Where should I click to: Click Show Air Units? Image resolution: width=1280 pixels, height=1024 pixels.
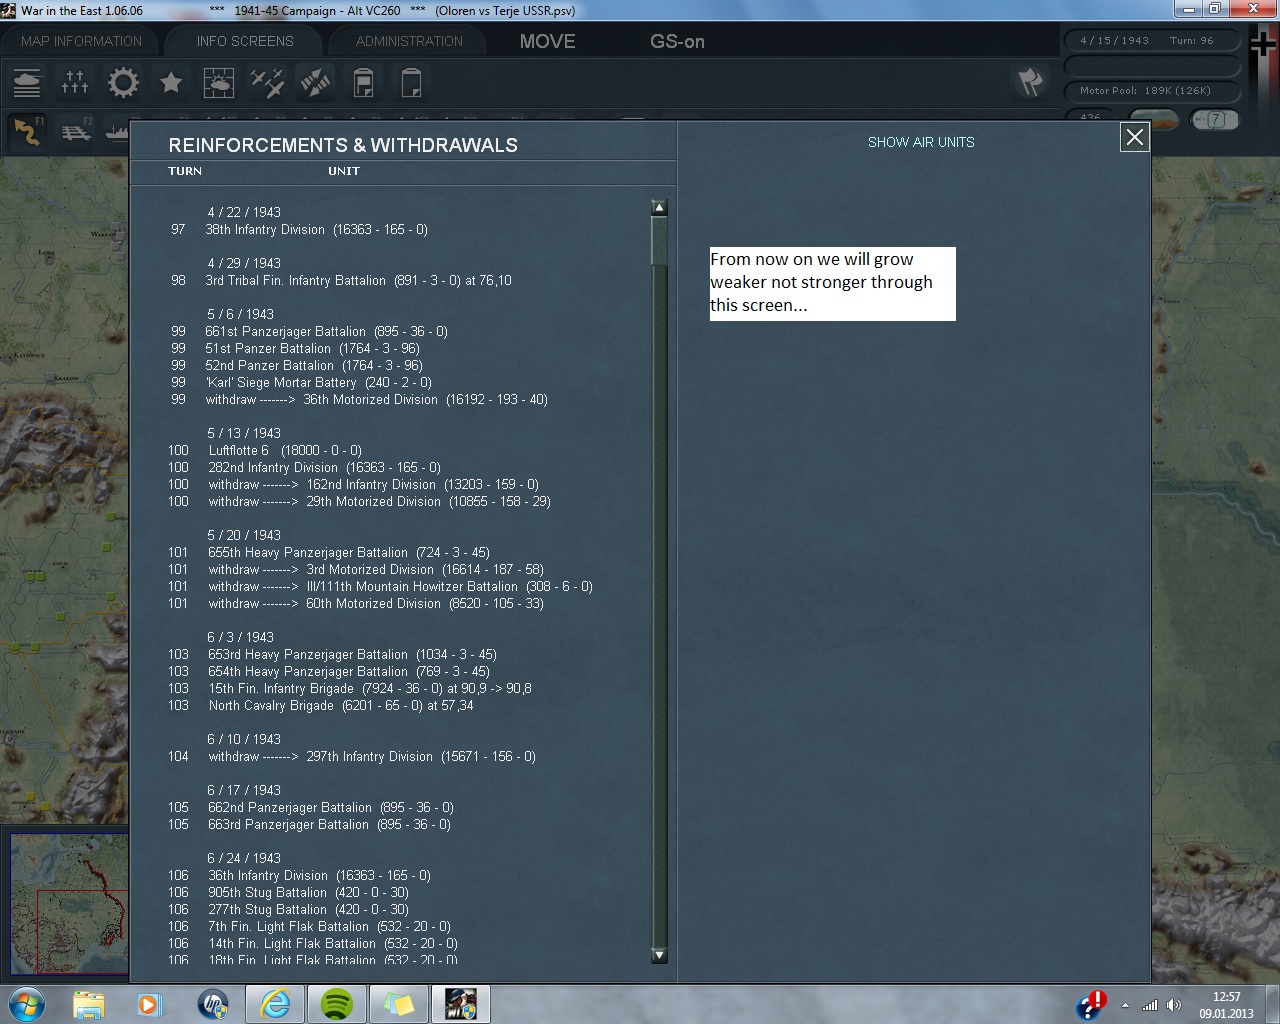pyautogui.click(x=921, y=142)
